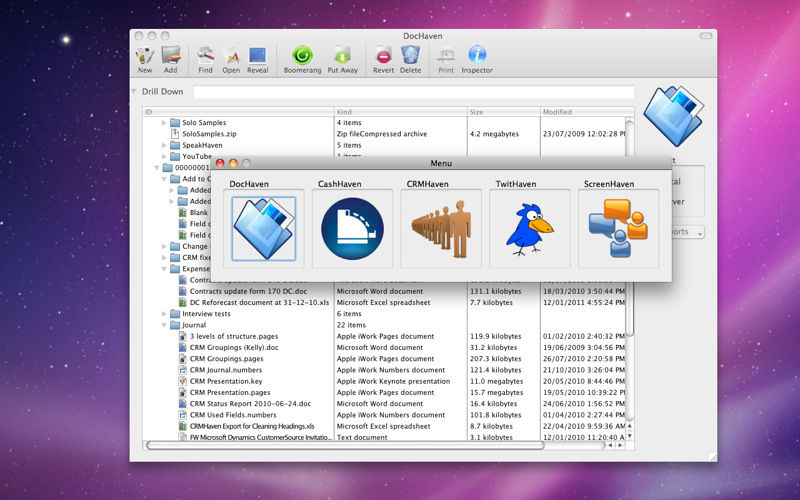Select CRM Groupings.pages row
Screen dimensions: 800x500
coord(384,359)
